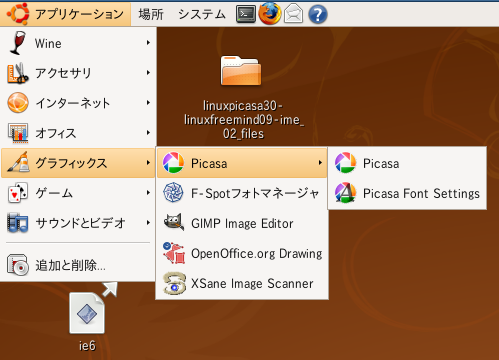Viewport: 499px width, 360px height.
Task: Launch XSane Image Scanner
Action: 242,283
